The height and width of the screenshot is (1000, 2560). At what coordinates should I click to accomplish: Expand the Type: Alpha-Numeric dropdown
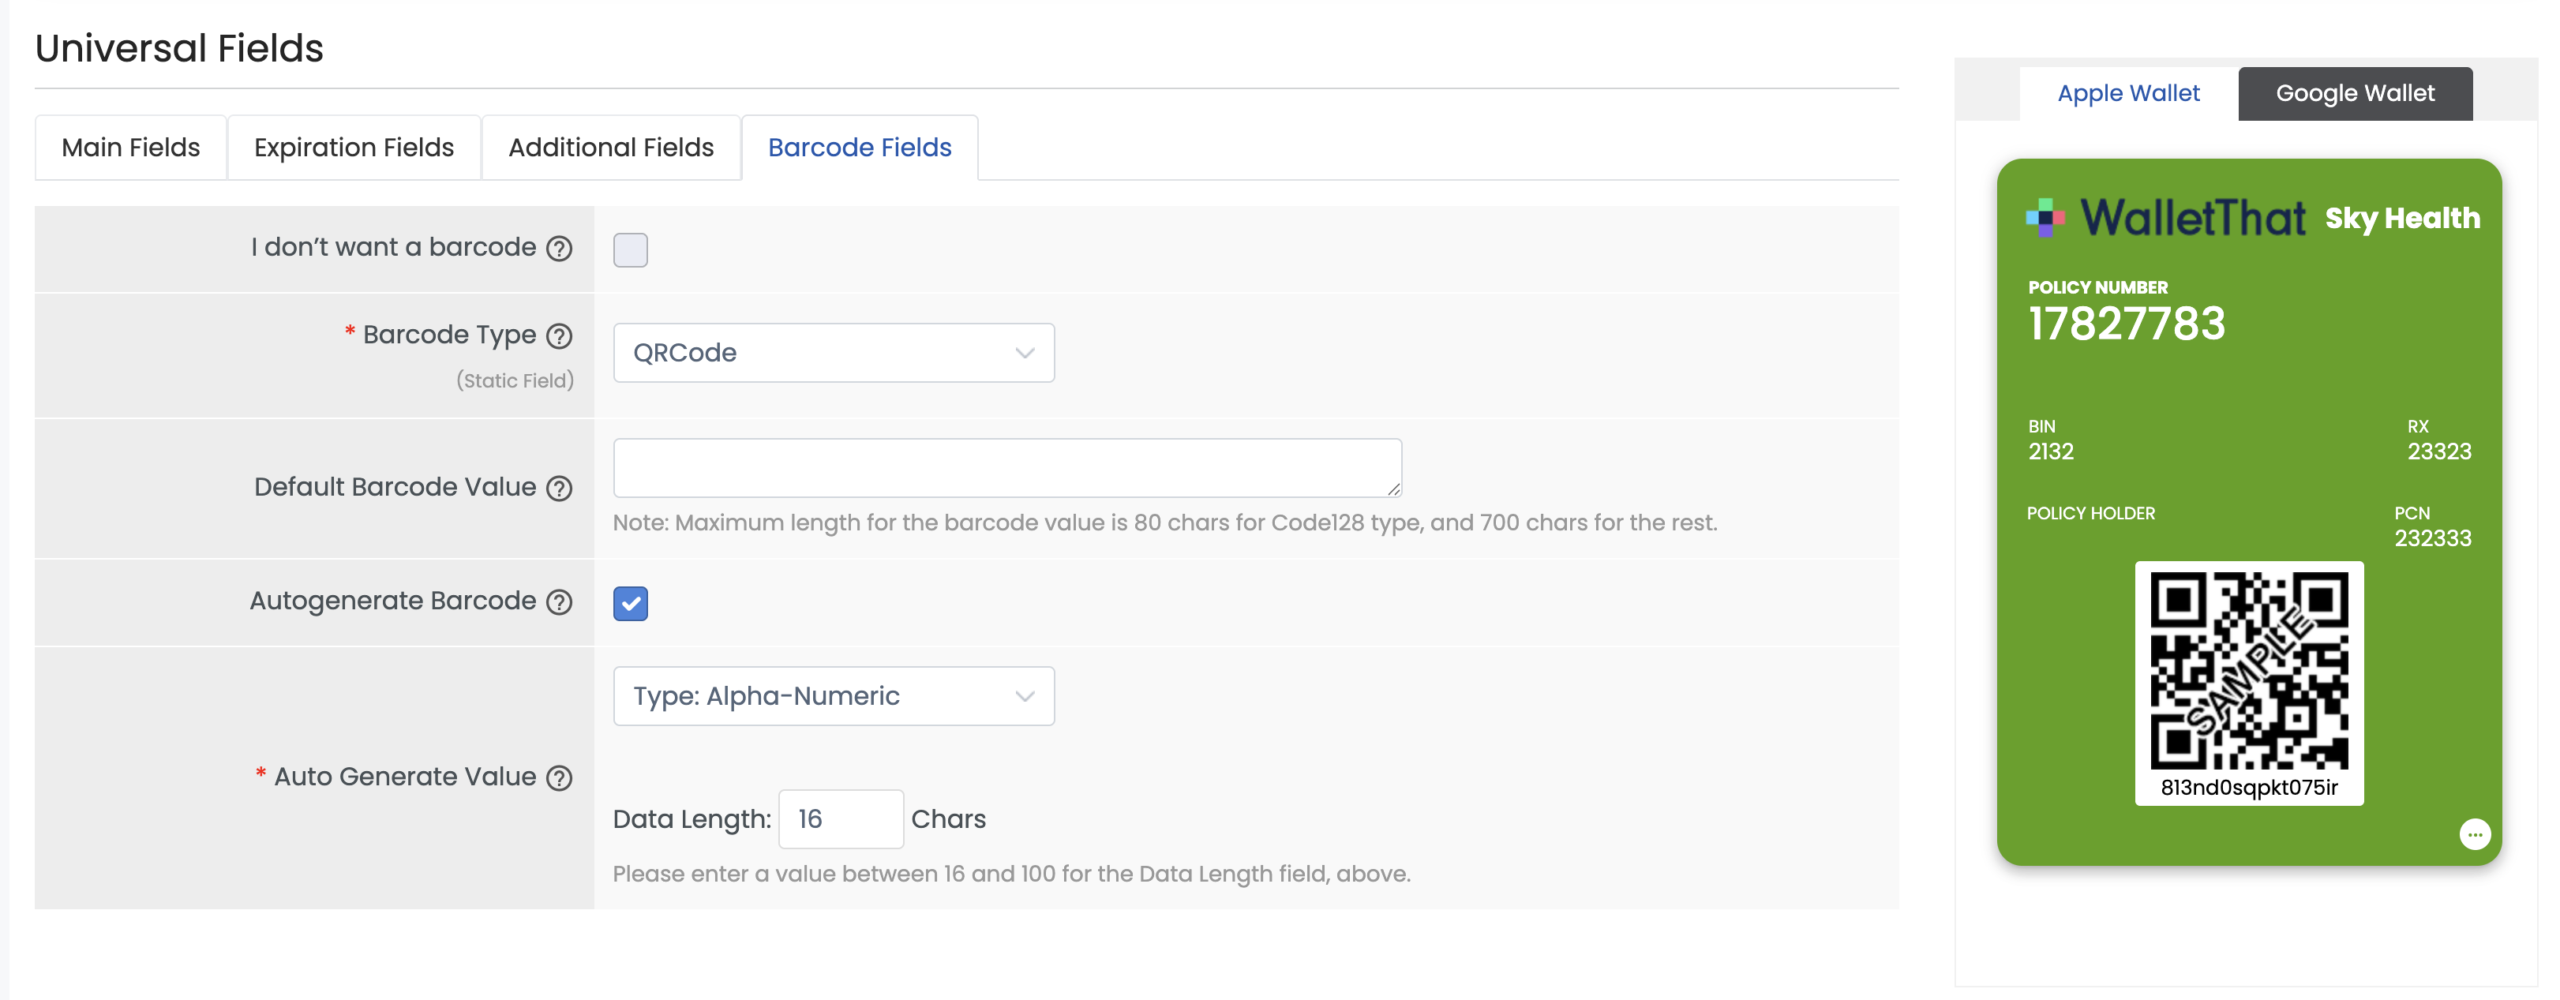[833, 696]
